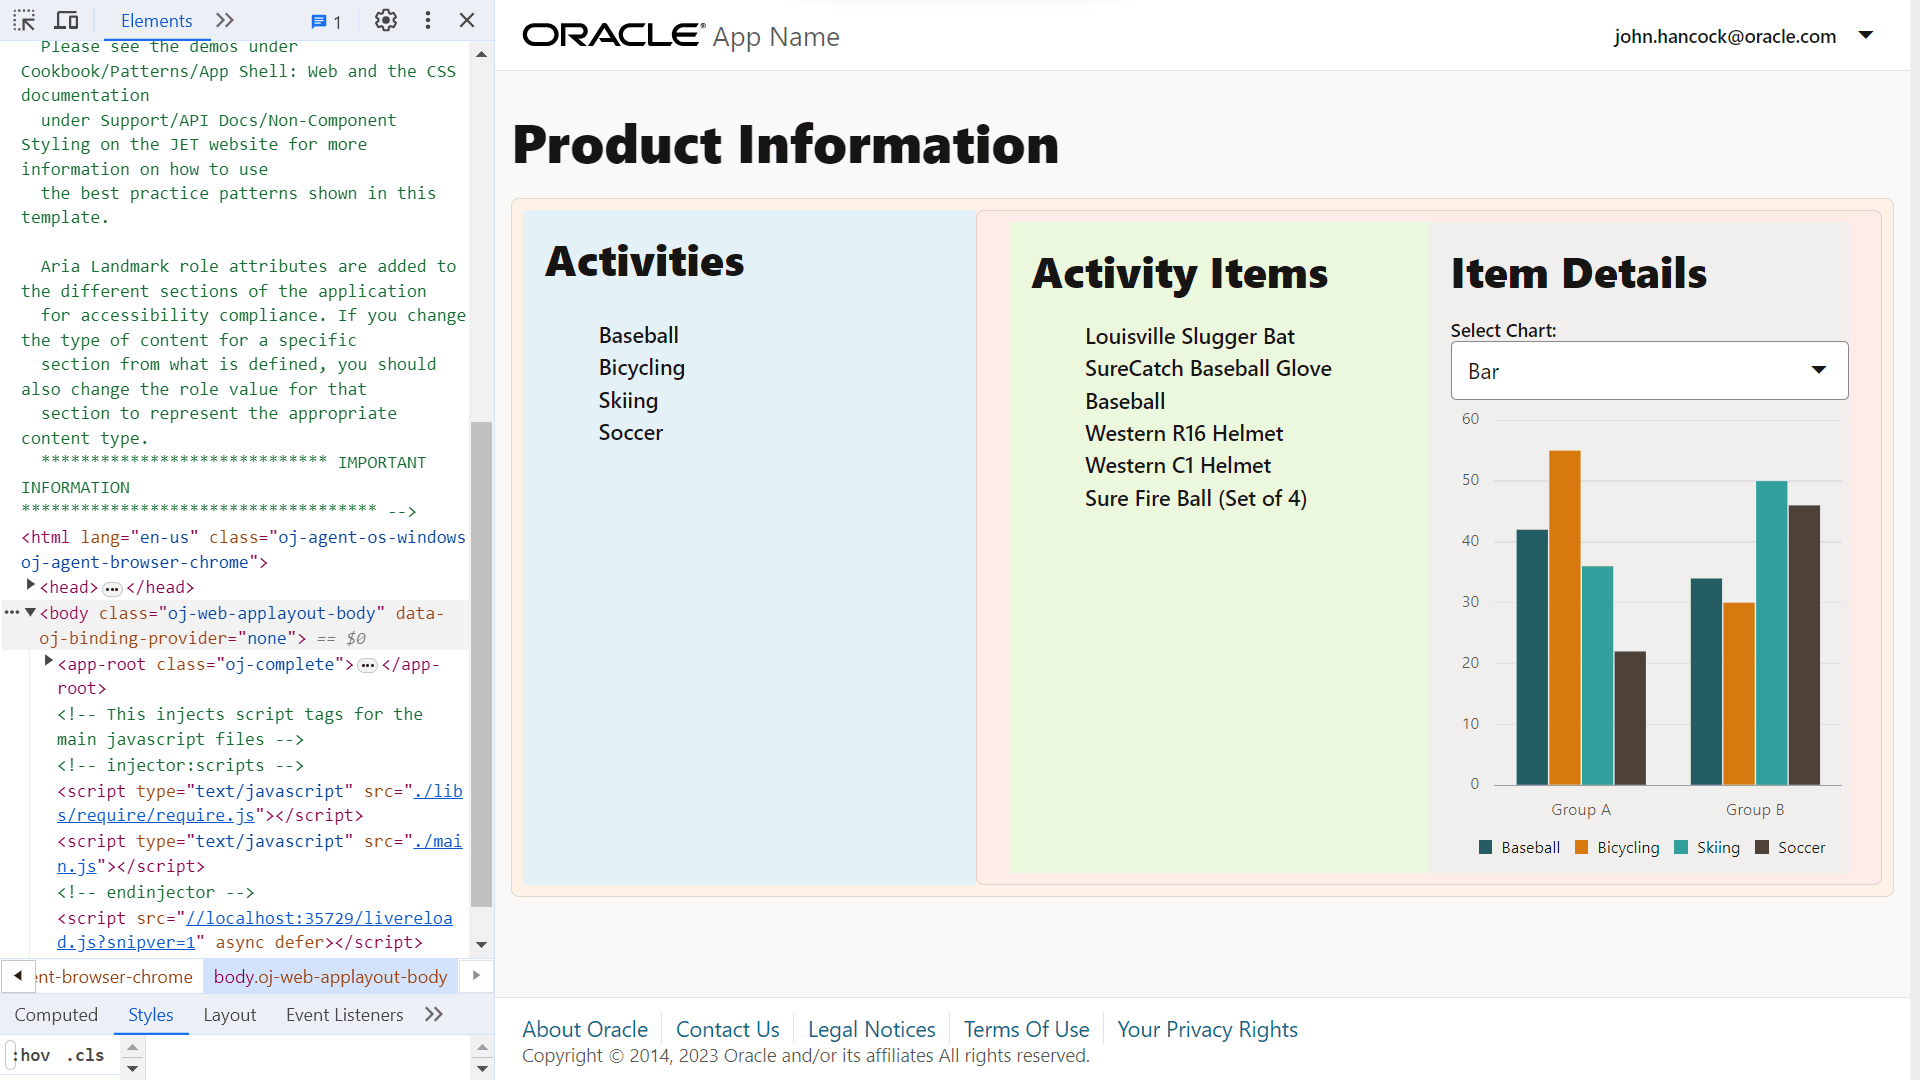Open the Contact Us footer link
This screenshot has height=1080, width=1920.
point(727,1029)
